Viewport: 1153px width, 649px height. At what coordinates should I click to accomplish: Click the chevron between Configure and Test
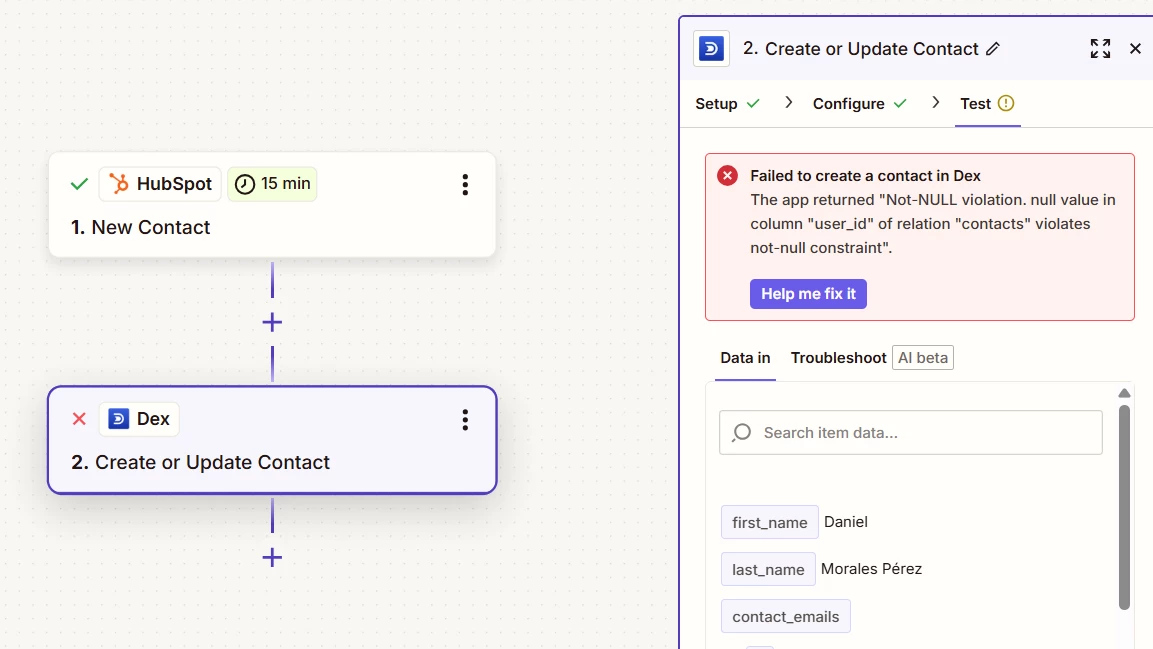[x=935, y=103]
